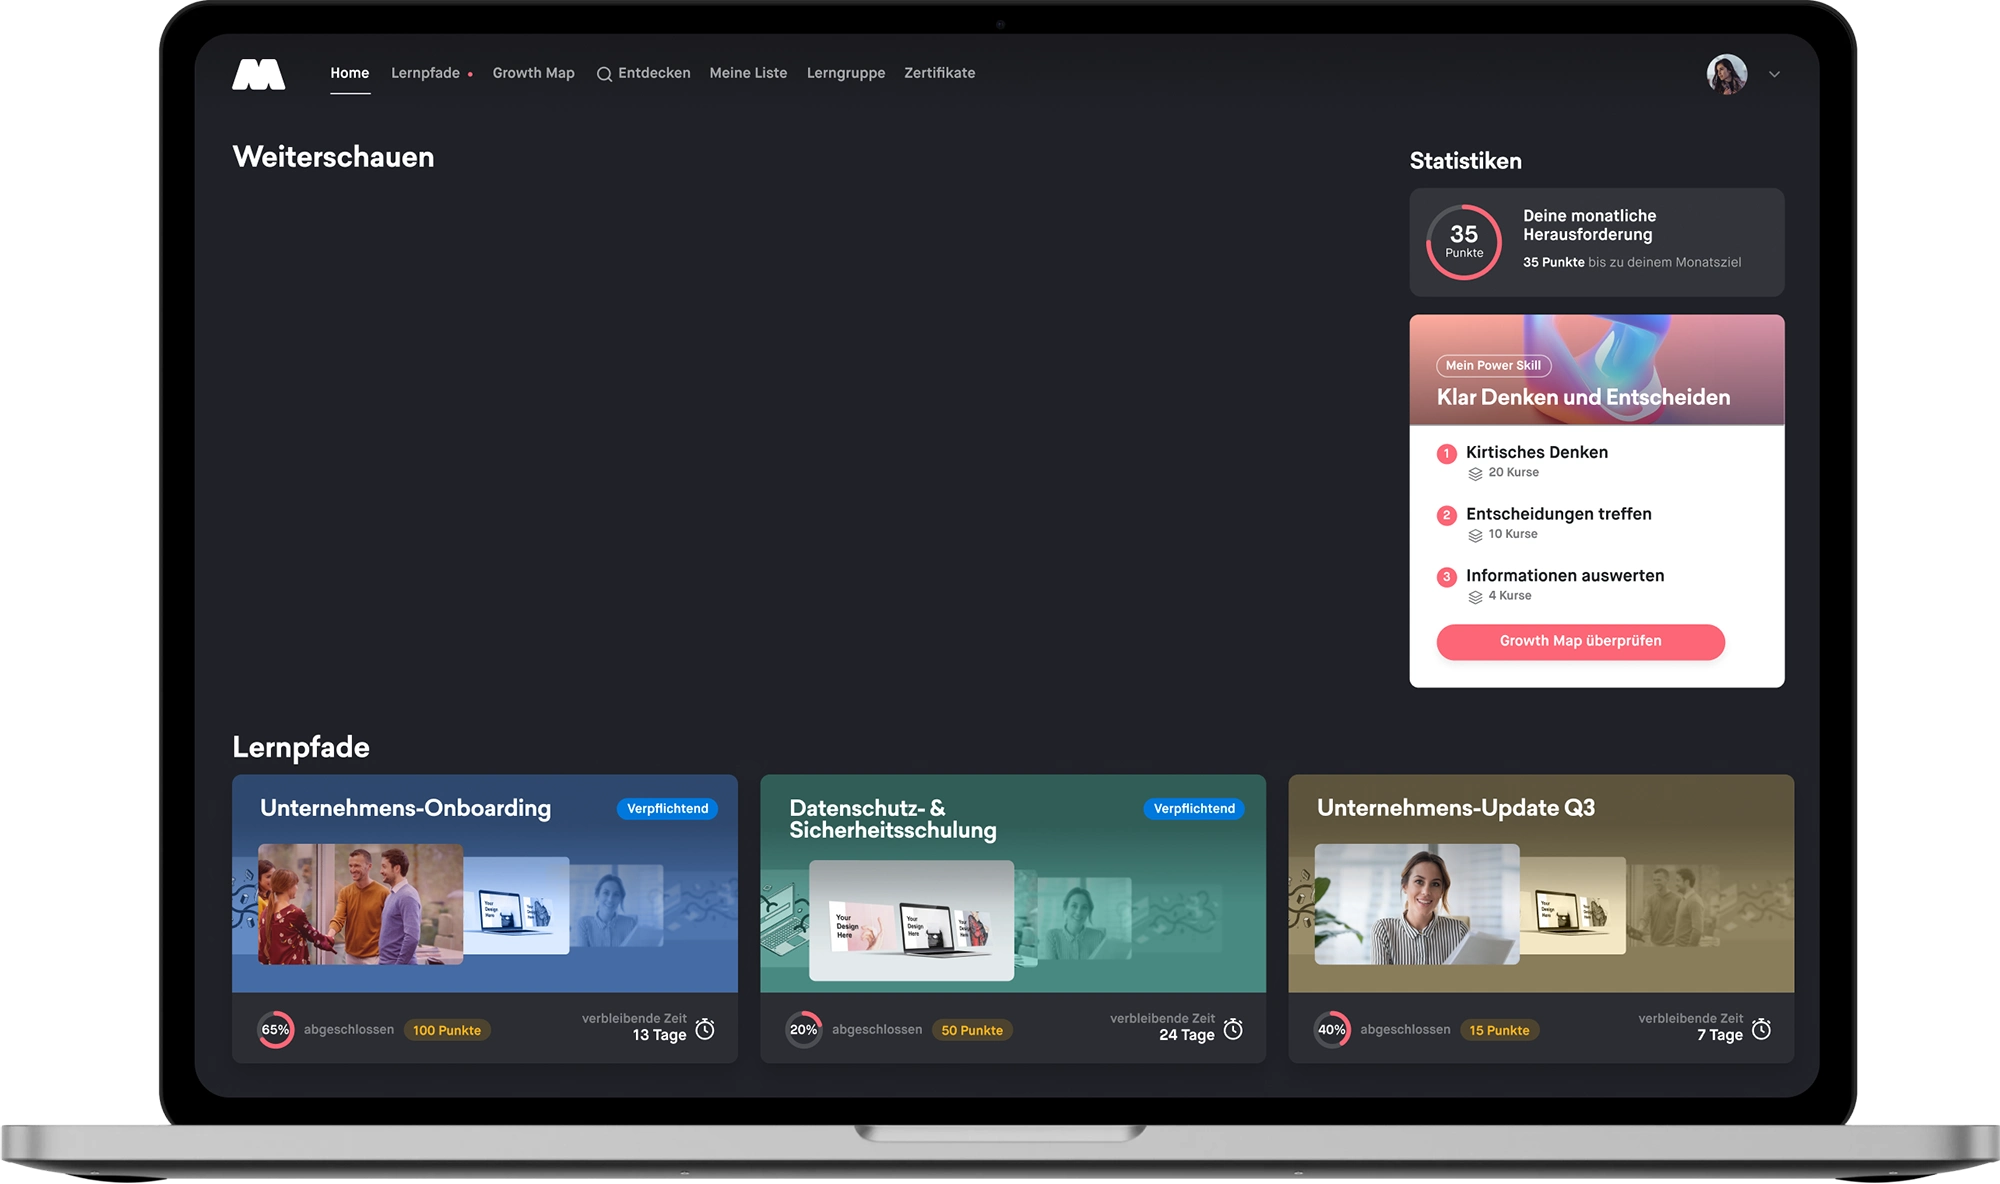Click the 50 Punkte badge

(x=971, y=1029)
